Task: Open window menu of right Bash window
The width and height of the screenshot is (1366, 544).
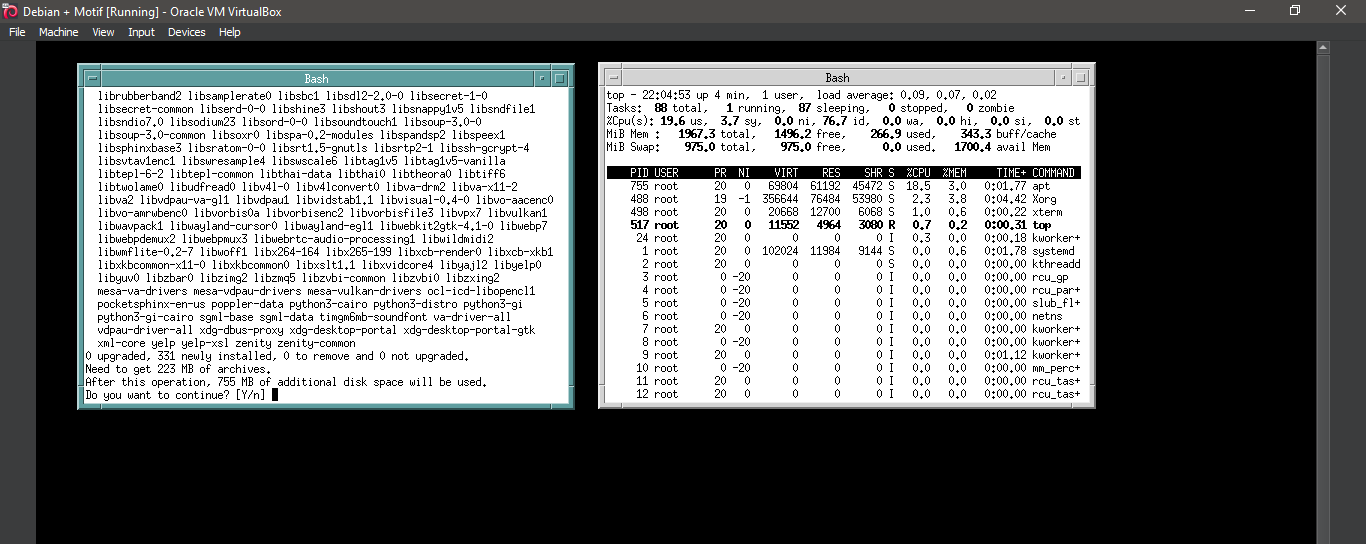Action: pos(613,77)
